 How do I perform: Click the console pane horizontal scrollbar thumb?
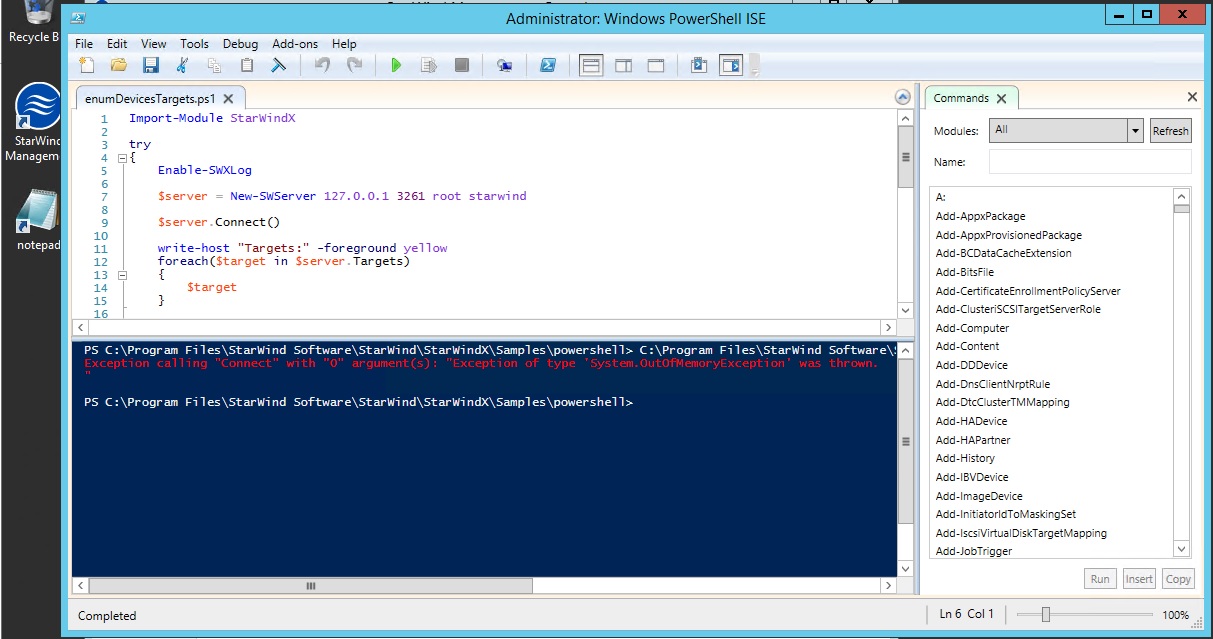311,586
